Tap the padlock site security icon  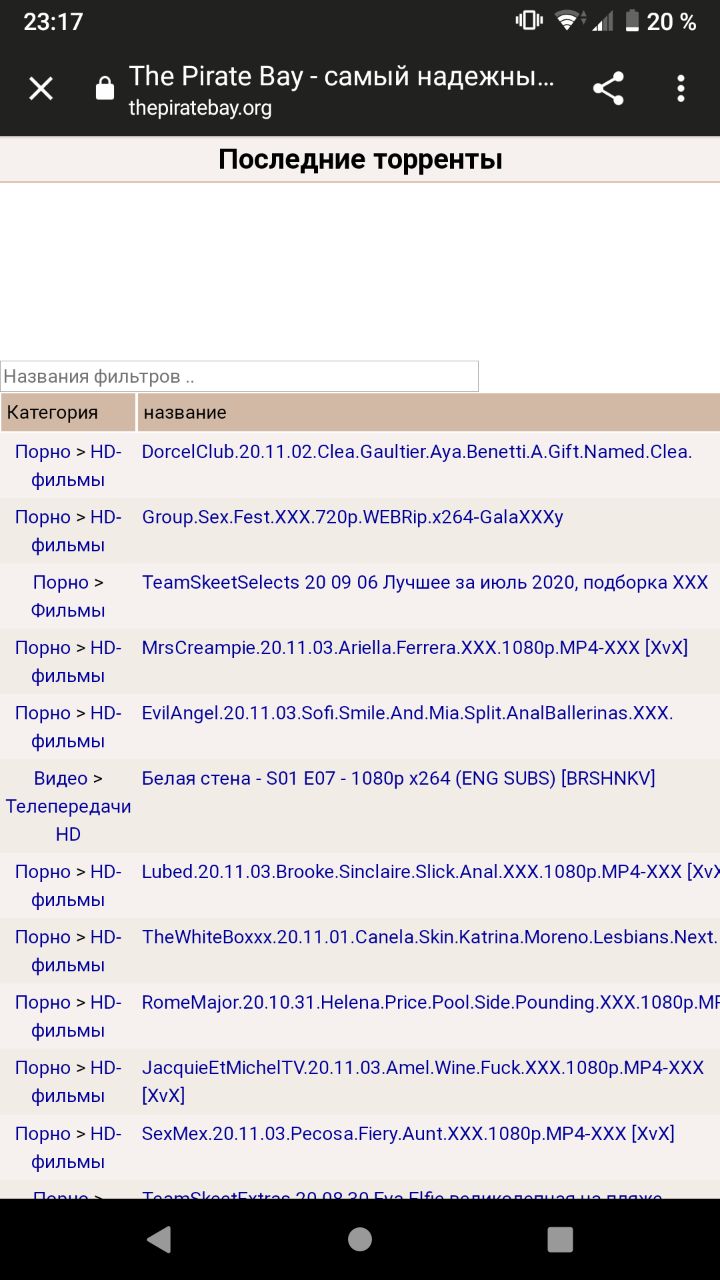[x=104, y=89]
